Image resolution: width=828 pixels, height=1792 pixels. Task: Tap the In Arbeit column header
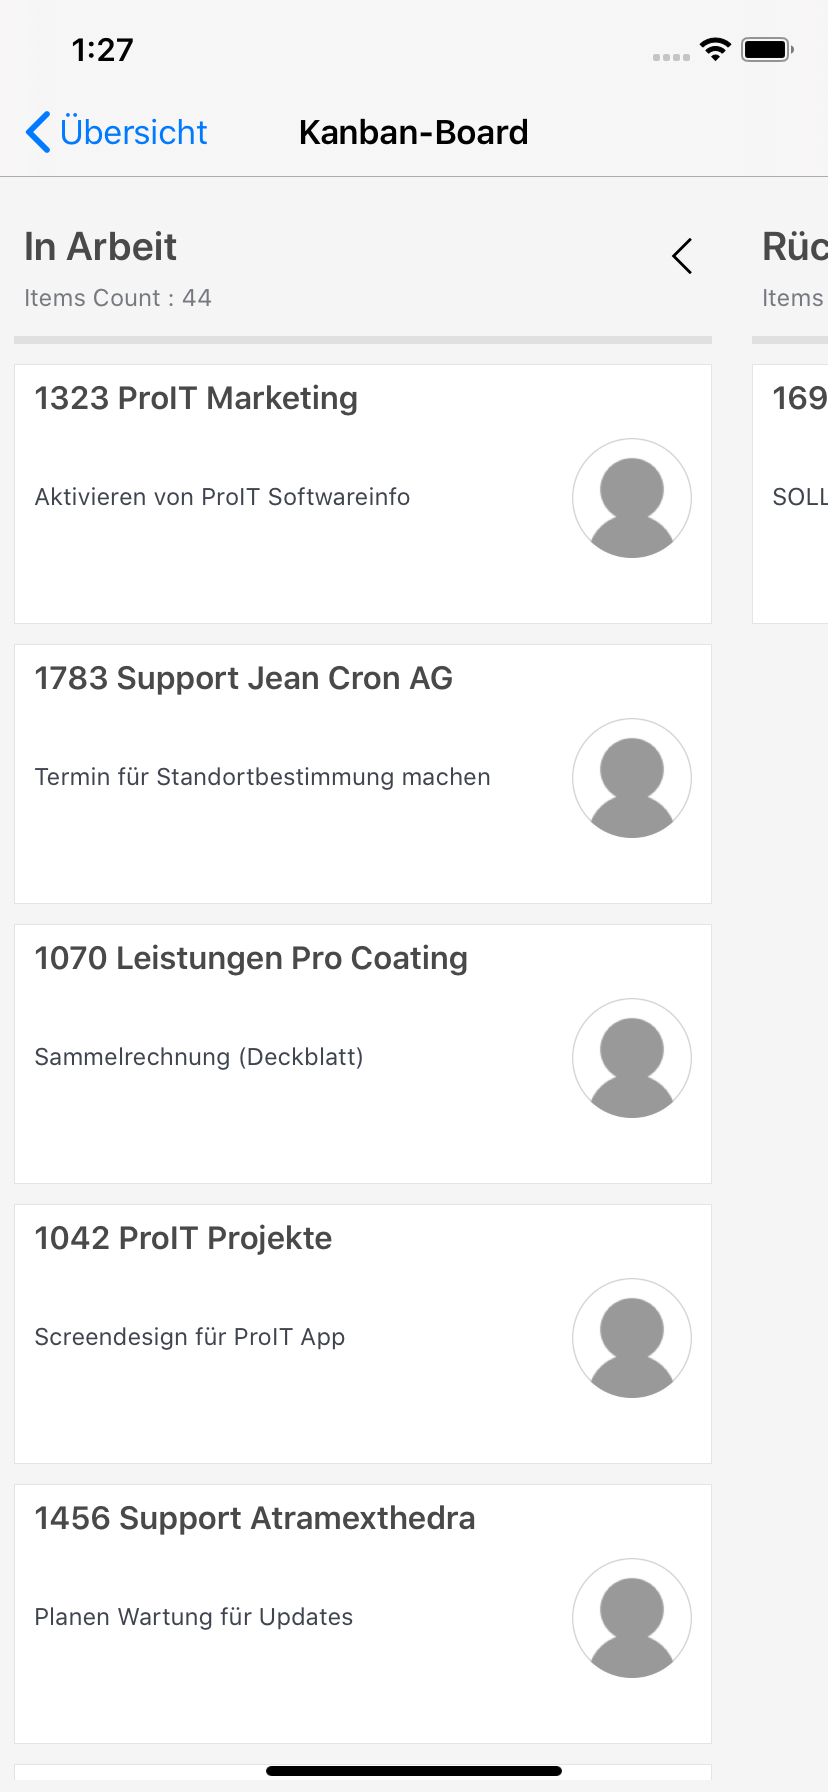pos(100,247)
